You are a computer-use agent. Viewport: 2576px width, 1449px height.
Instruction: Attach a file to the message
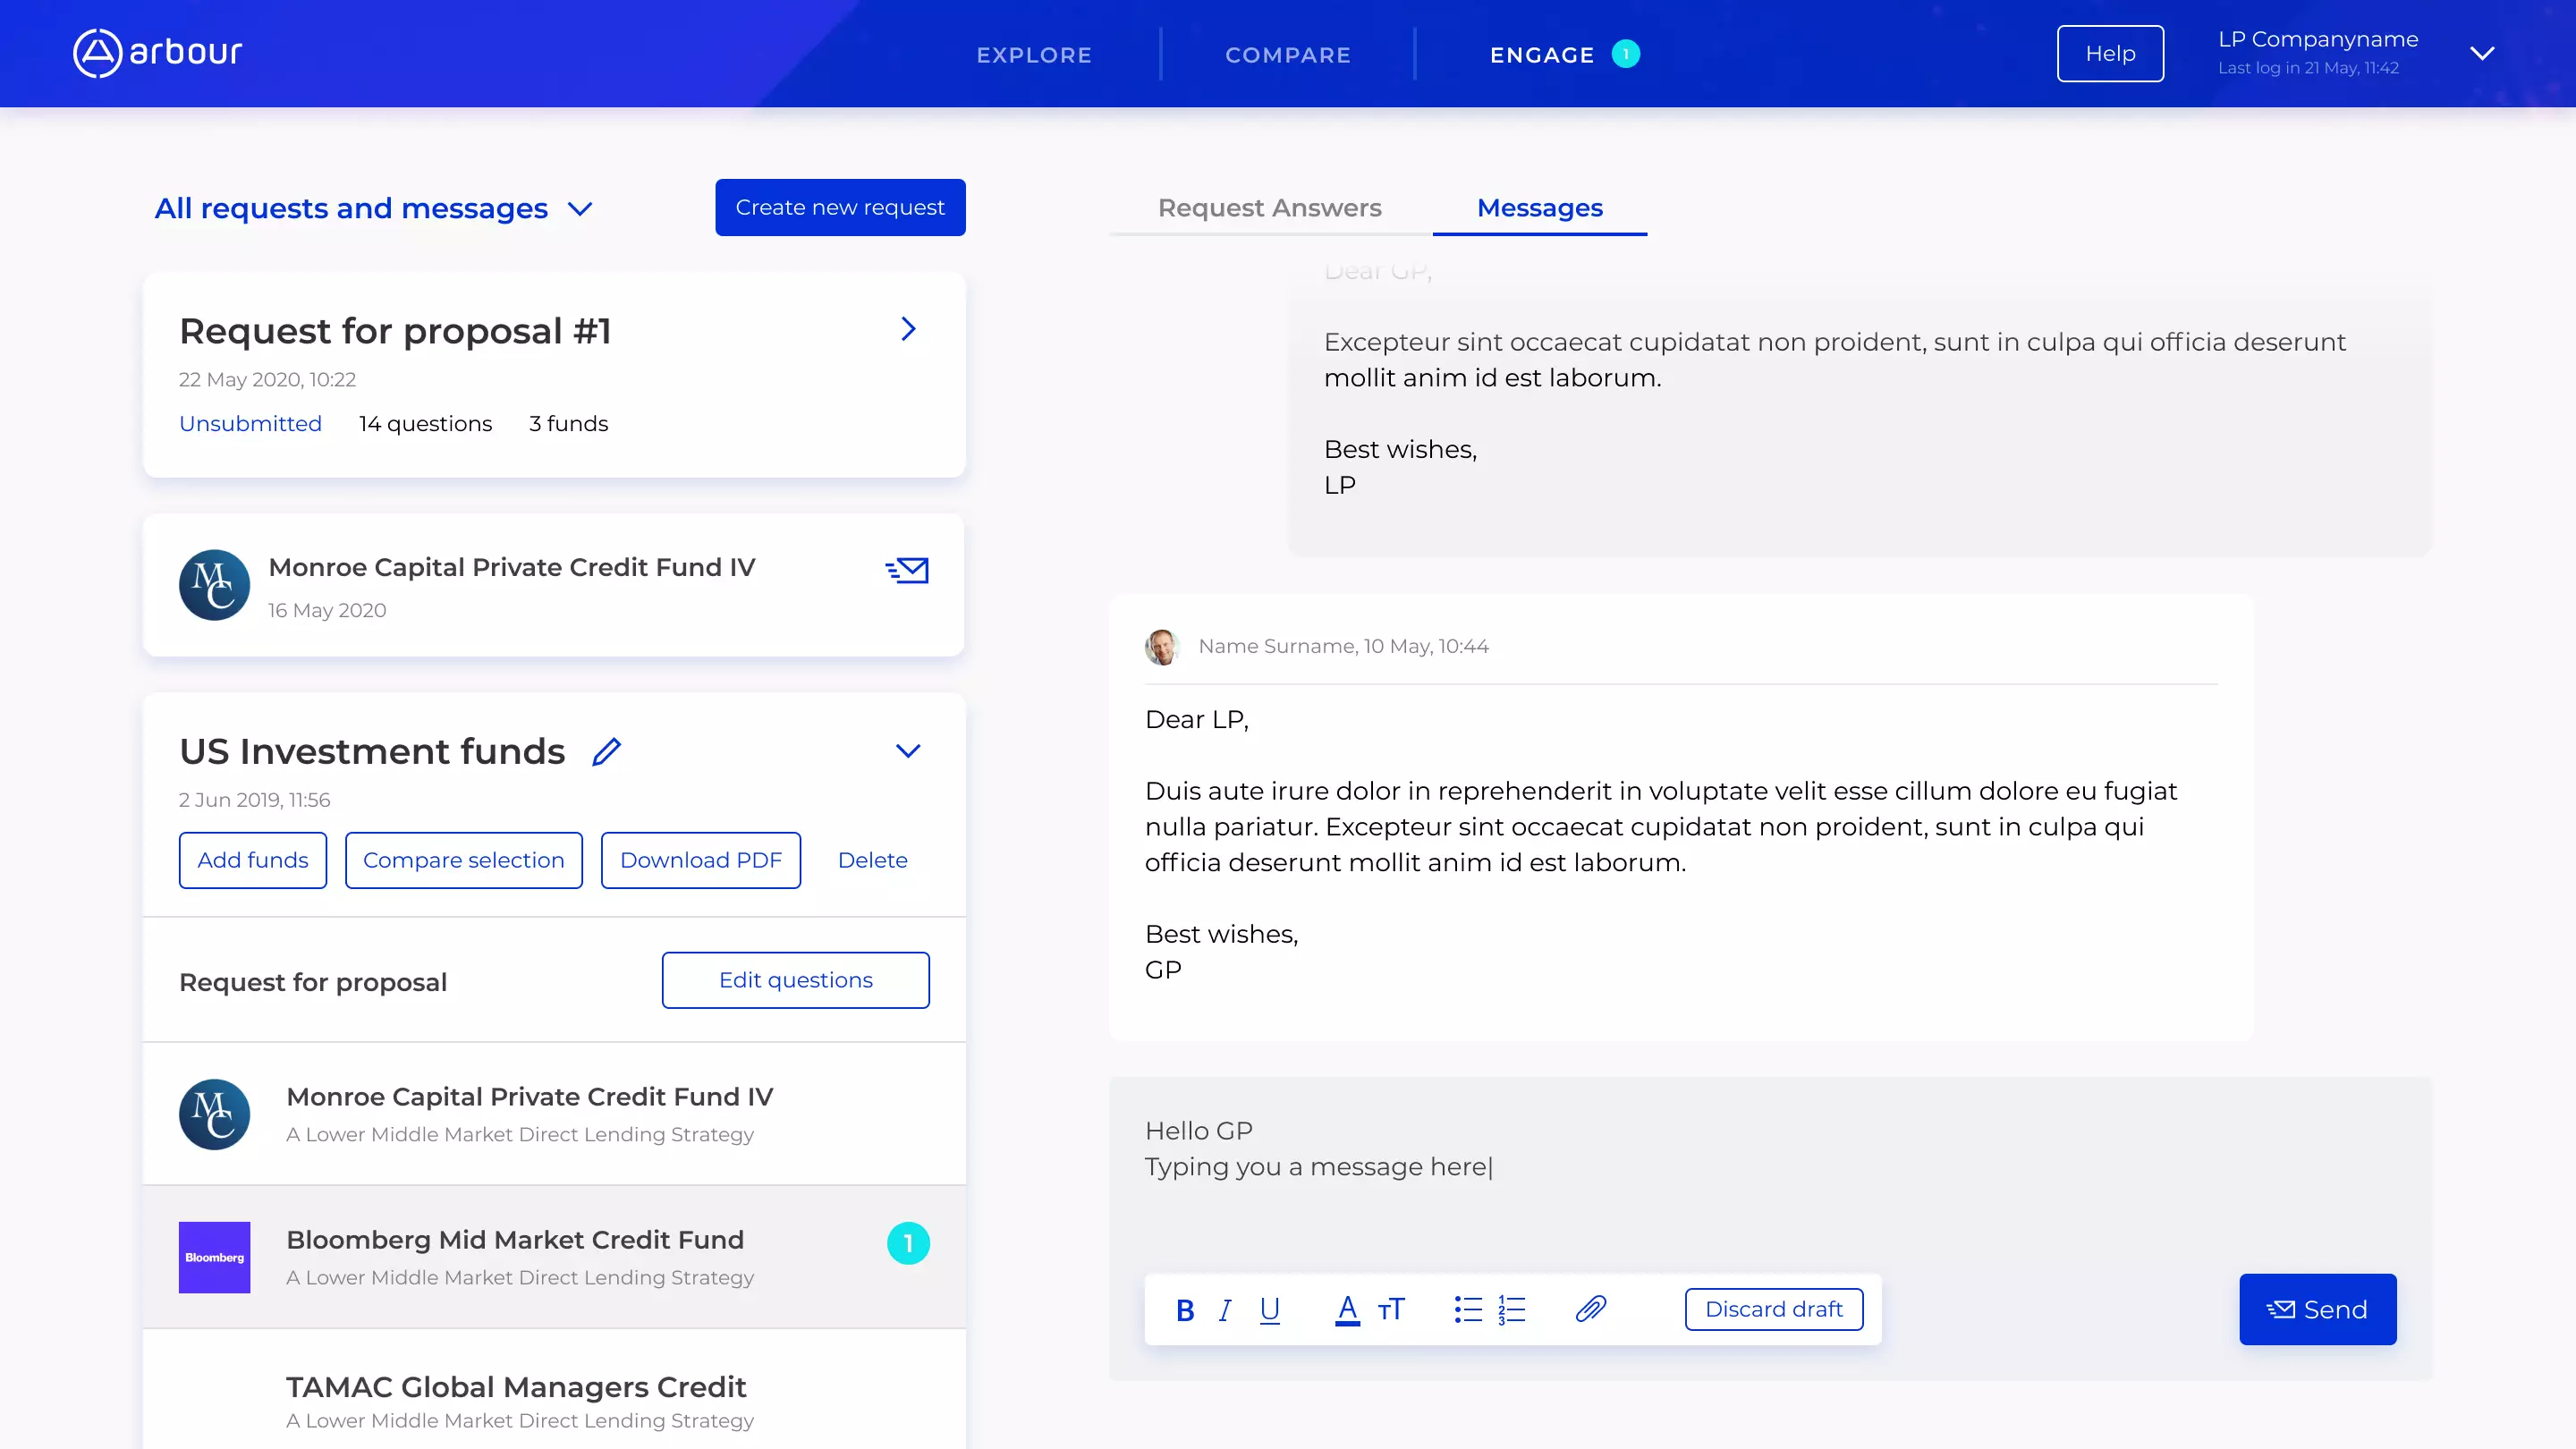(x=1592, y=1310)
